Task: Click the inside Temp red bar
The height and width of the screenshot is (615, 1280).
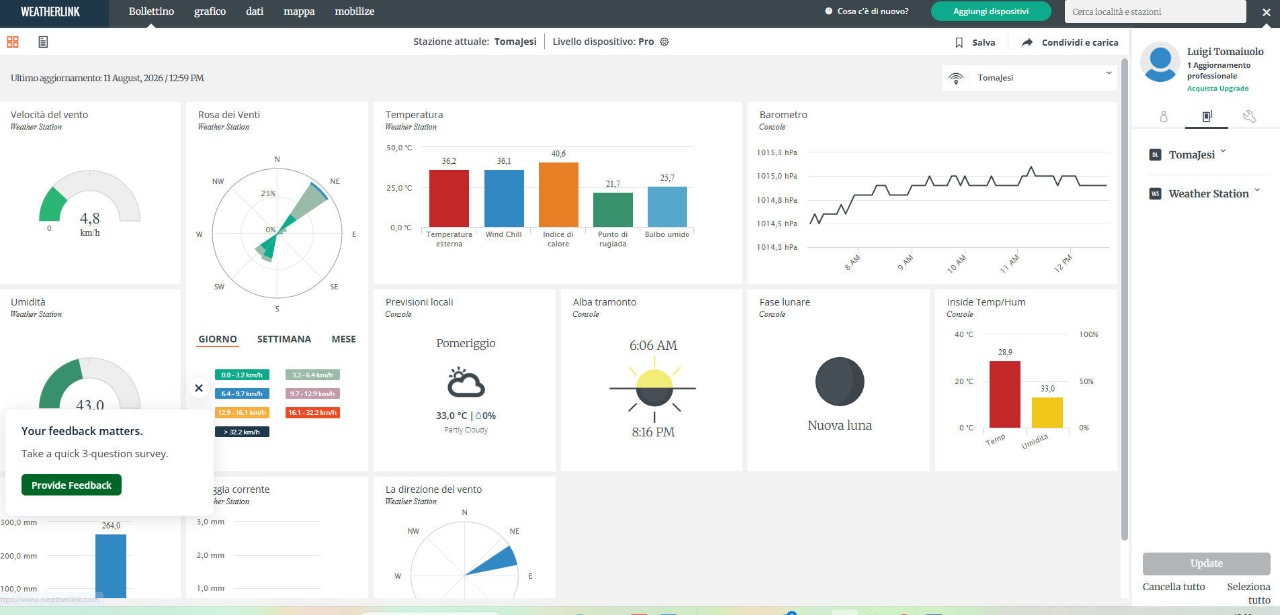Action: (x=1005, y=394)
